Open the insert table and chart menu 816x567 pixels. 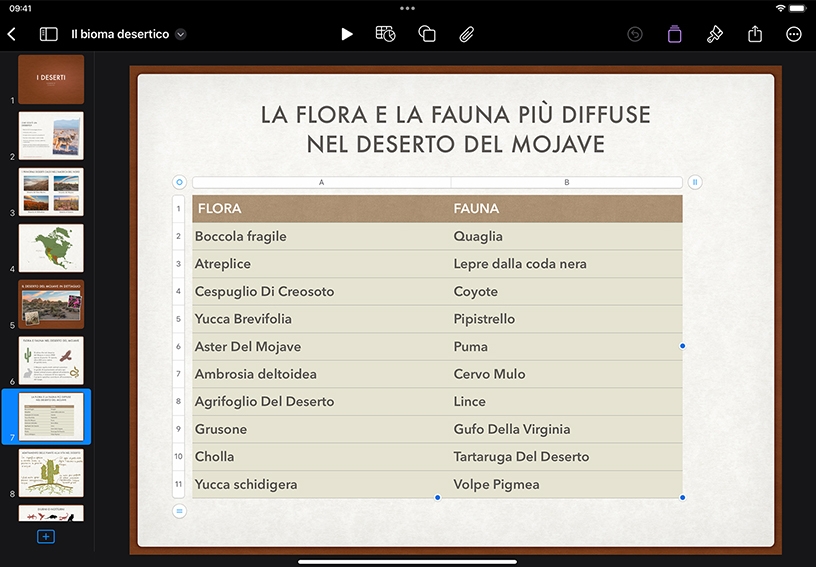coord(385,34)
